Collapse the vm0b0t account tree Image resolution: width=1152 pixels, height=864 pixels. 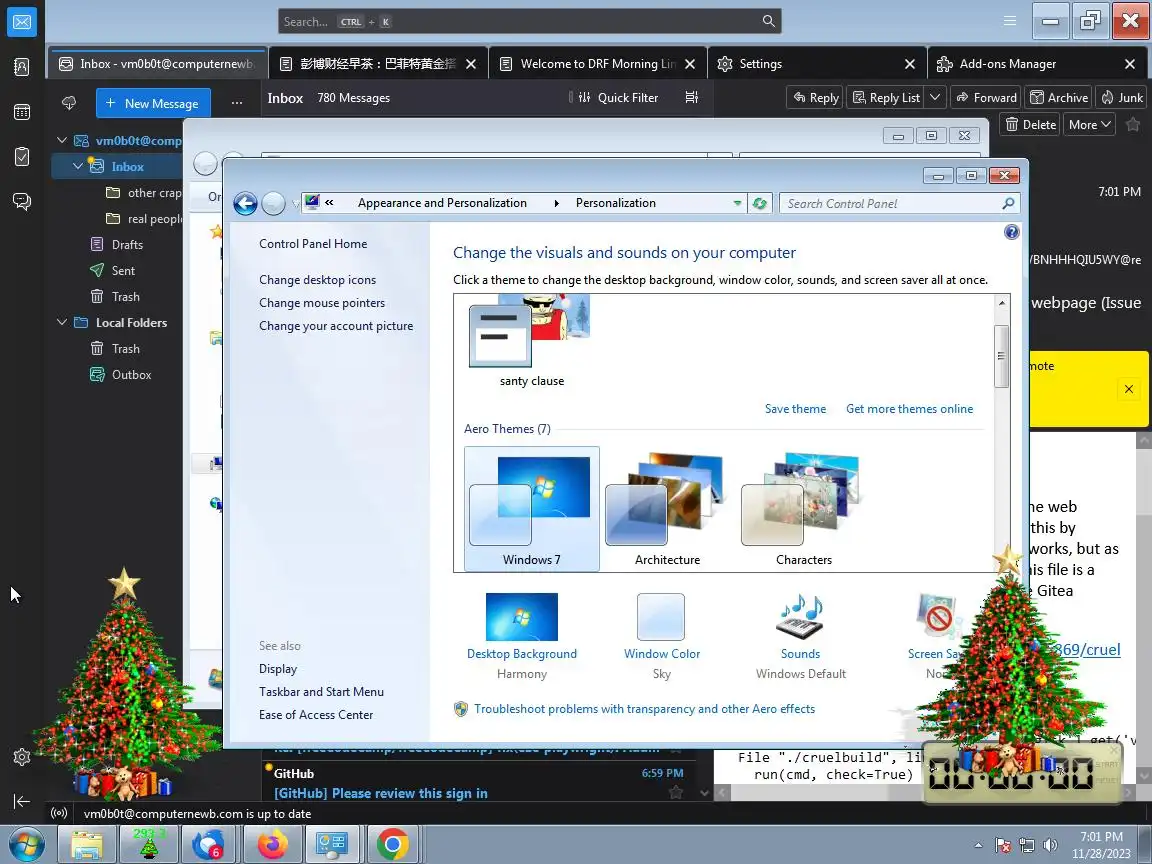point(62,140)
